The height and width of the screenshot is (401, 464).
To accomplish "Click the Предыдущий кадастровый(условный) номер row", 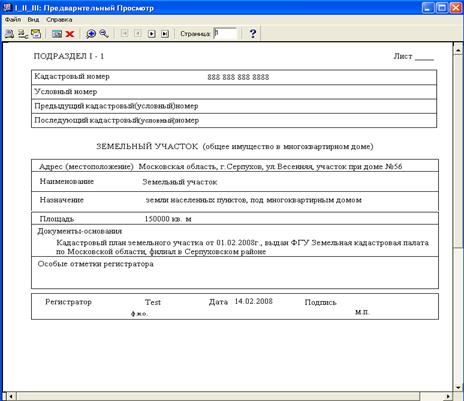I will click(234, 106).
